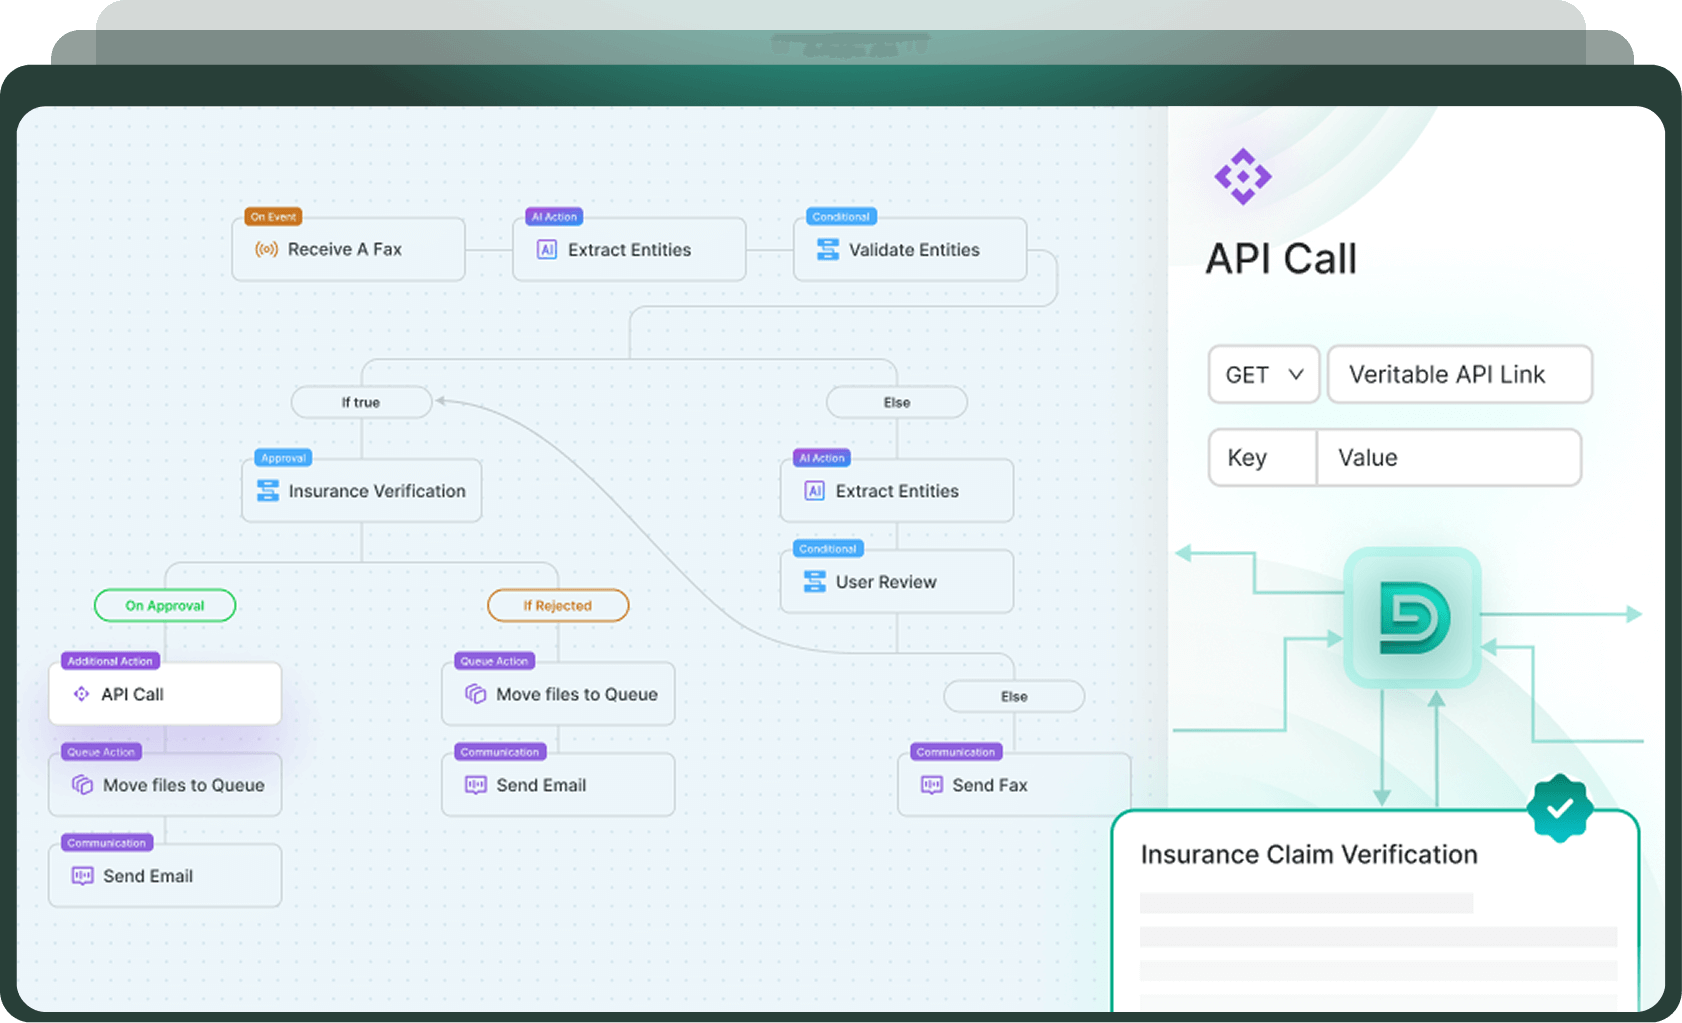This screenshot has height=1023, width=1682.
Task: Click the User Review conditional icon
Action: (815, 581)
